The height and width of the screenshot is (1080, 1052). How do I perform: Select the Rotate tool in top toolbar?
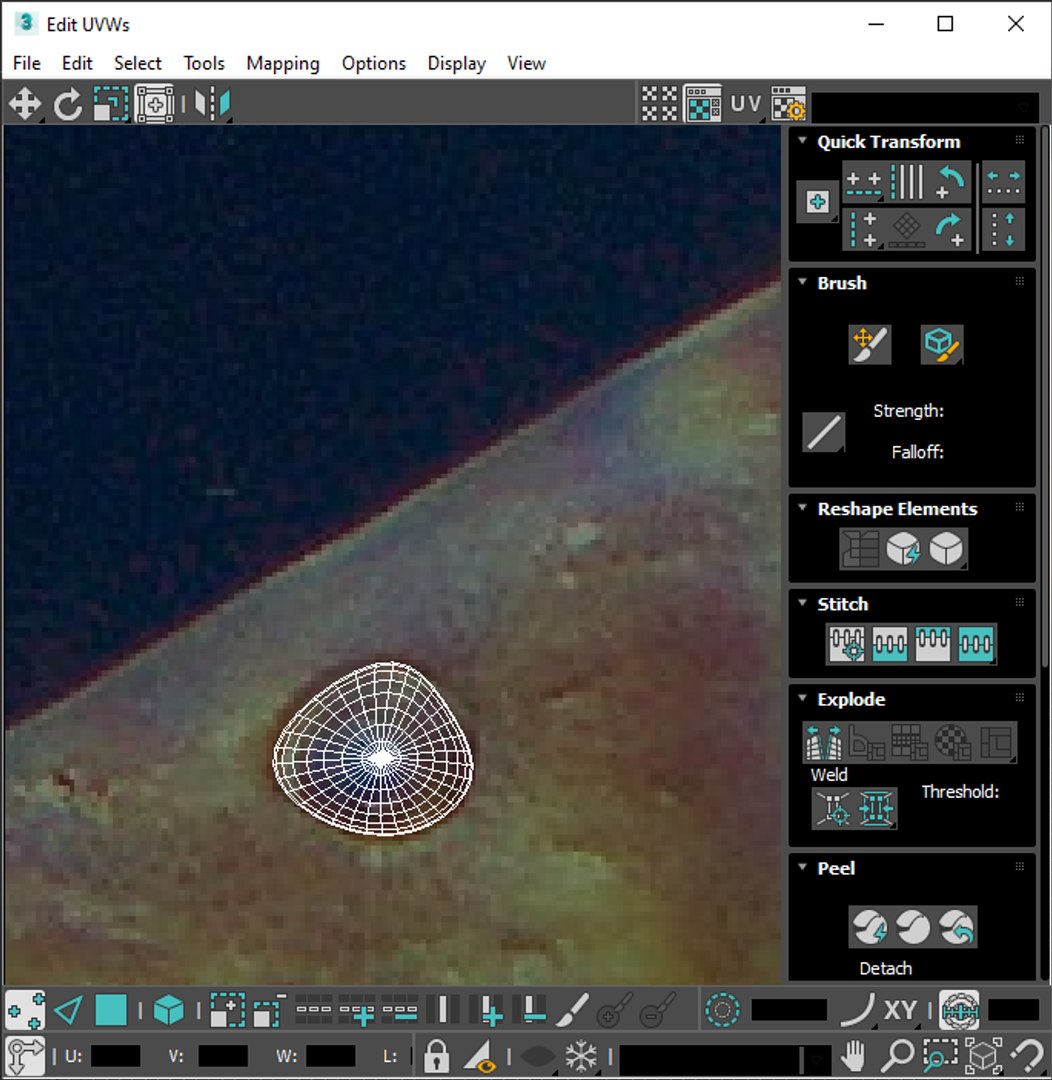point(68,104)
